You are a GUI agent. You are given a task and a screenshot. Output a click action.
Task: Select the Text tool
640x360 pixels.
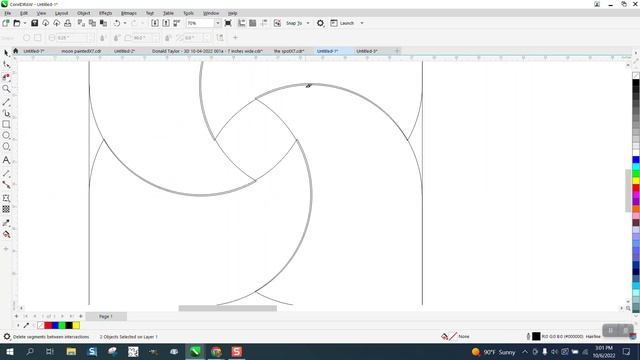tap(6, 160)
